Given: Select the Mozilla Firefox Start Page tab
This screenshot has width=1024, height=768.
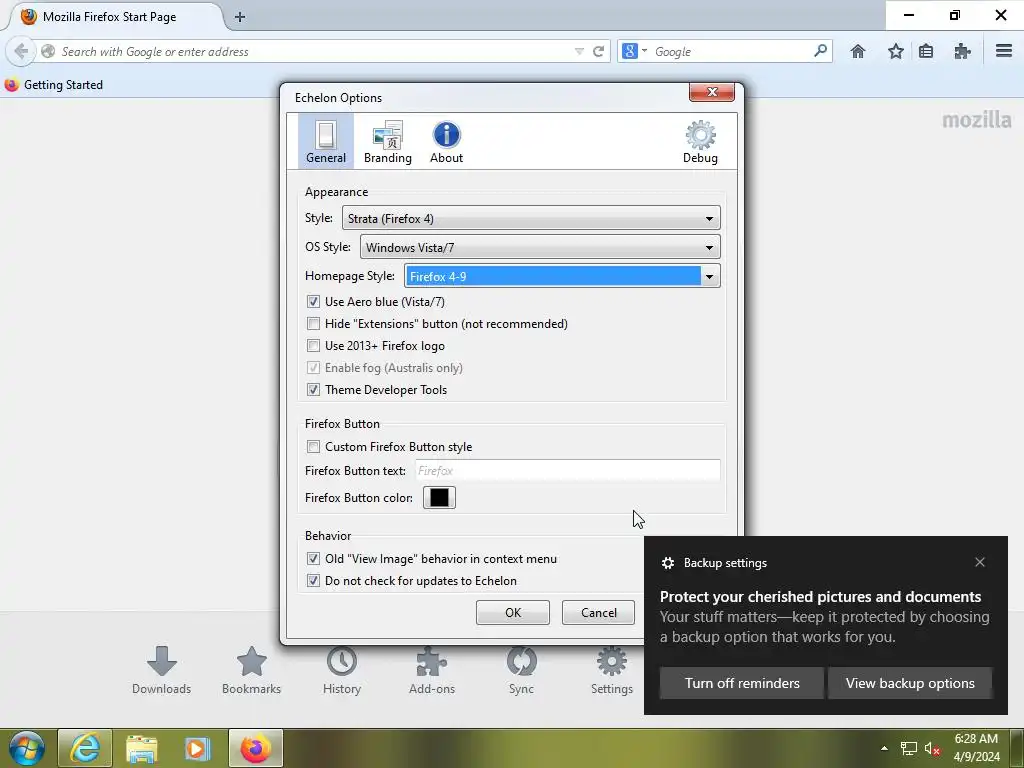Looking at the screenshot, I should pyautogui.click(x=113, y=16).
